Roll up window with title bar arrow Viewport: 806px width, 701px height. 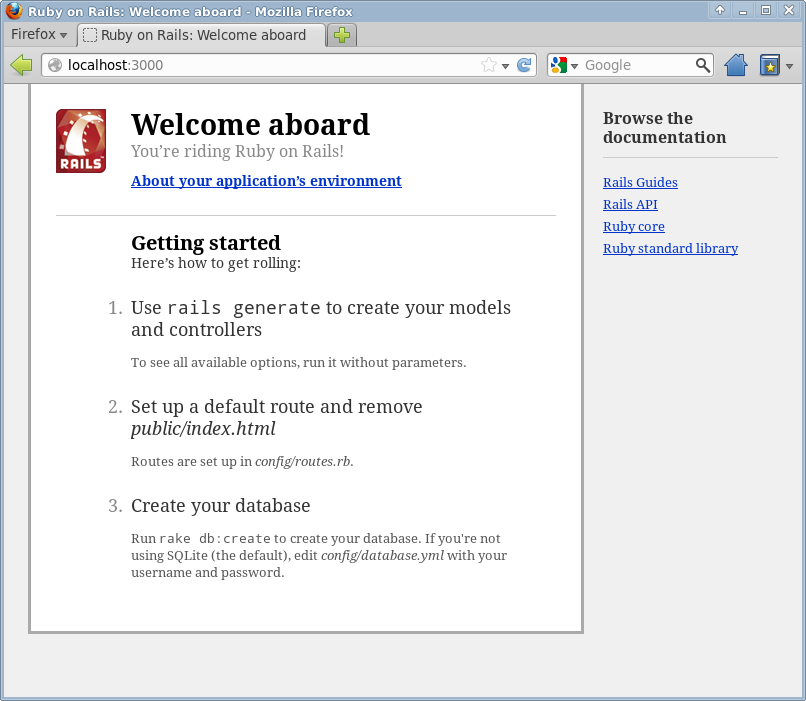[720, 10]
